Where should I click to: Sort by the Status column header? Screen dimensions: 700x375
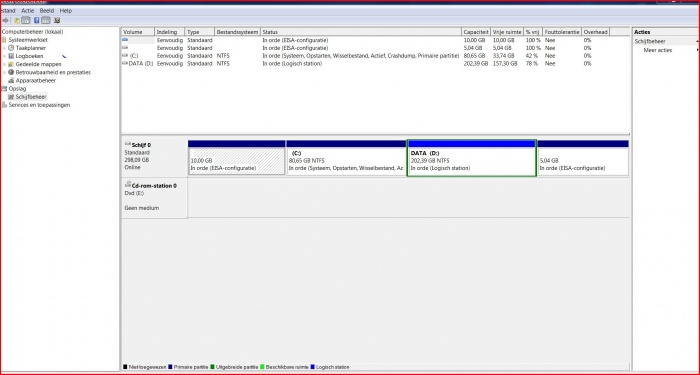coord(361,32)
